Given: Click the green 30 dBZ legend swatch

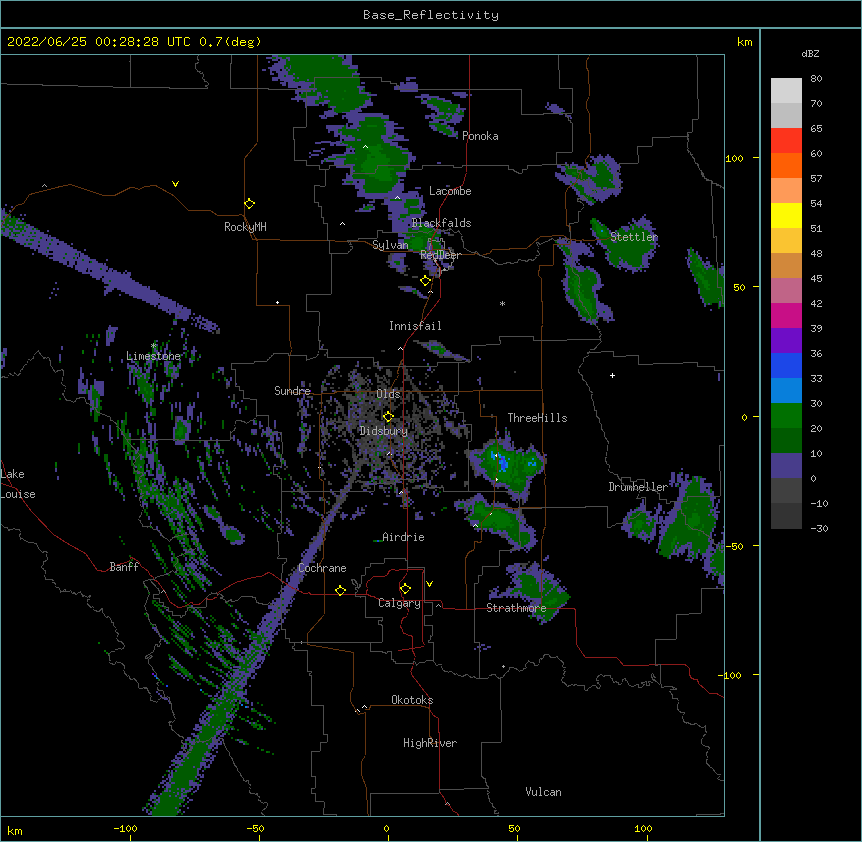Looking at the screenshot, I should (x=786, y=416).
